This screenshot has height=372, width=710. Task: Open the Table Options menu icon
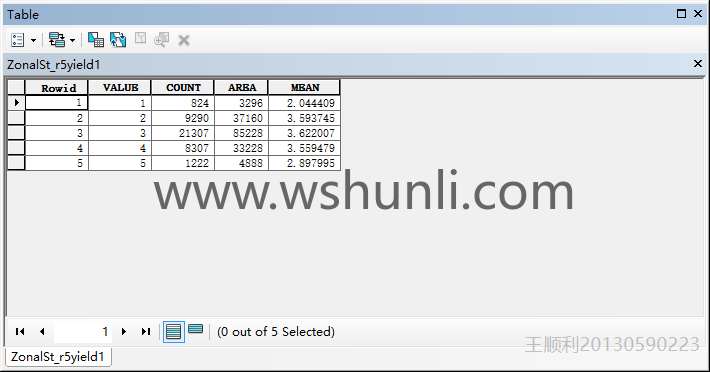click(18, 40)
